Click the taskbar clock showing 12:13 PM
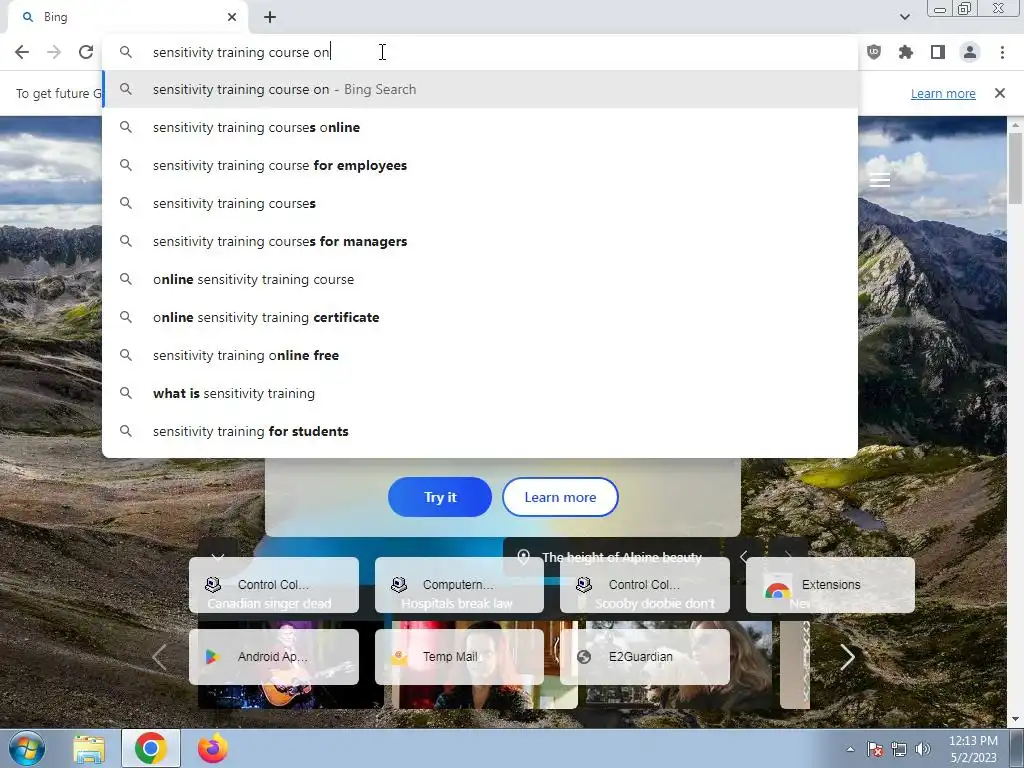The height and width of the screenshot is (768, 1024). [x=973, y=749]
